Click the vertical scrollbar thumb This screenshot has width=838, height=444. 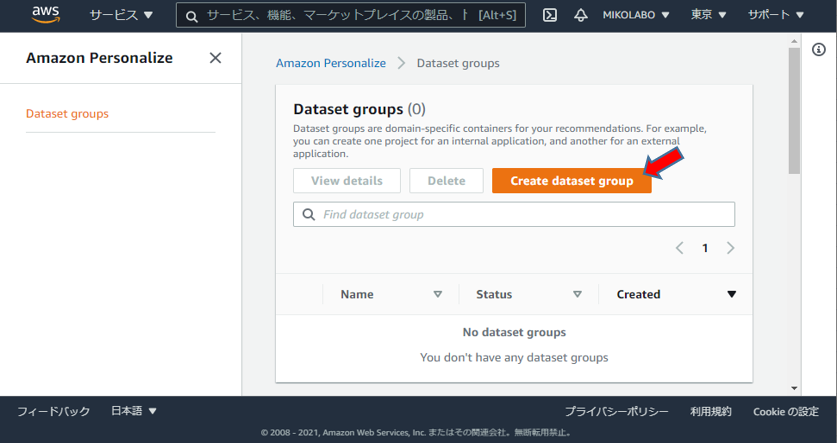794,111
